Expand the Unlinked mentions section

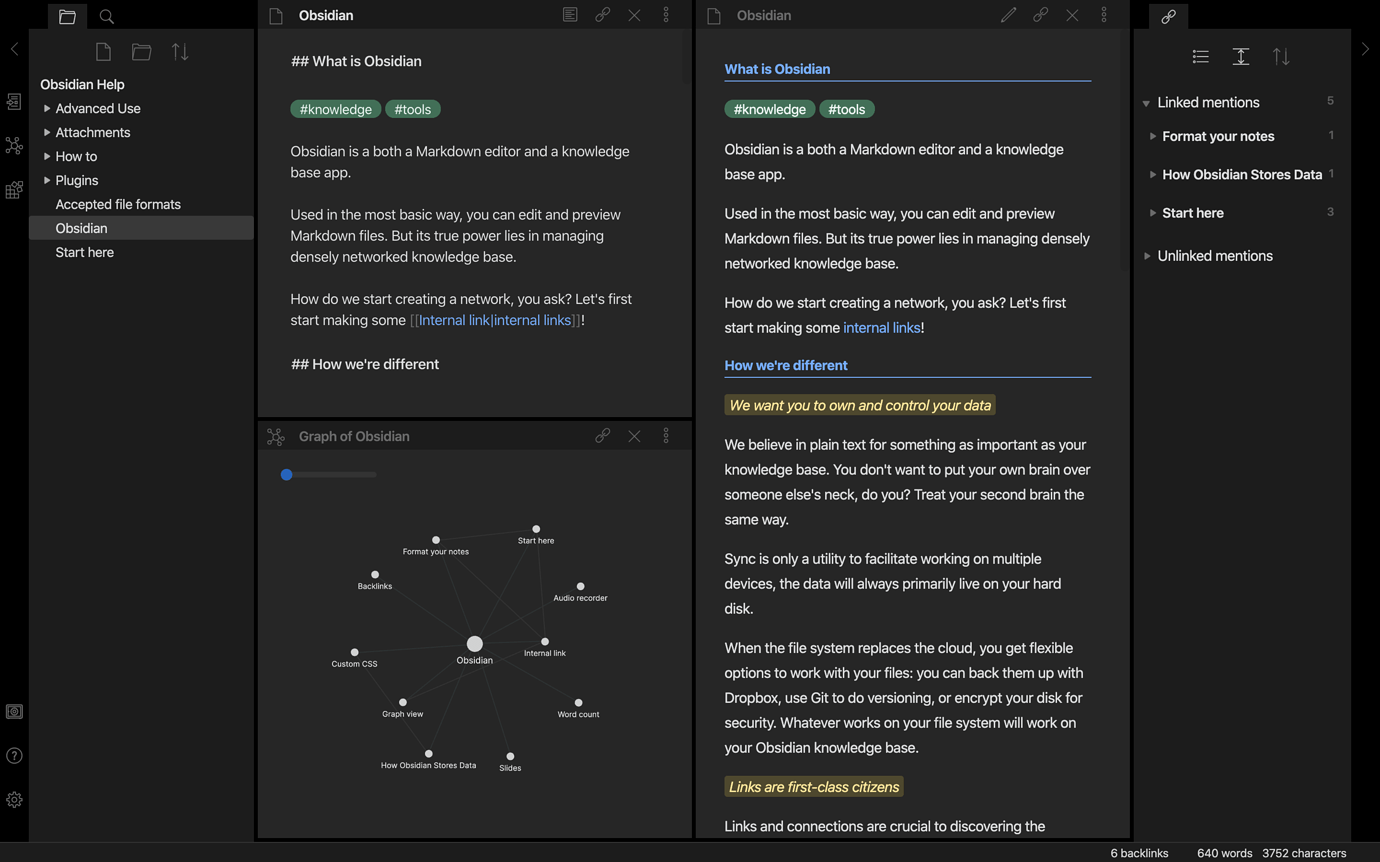click(x=1147, y=256)
